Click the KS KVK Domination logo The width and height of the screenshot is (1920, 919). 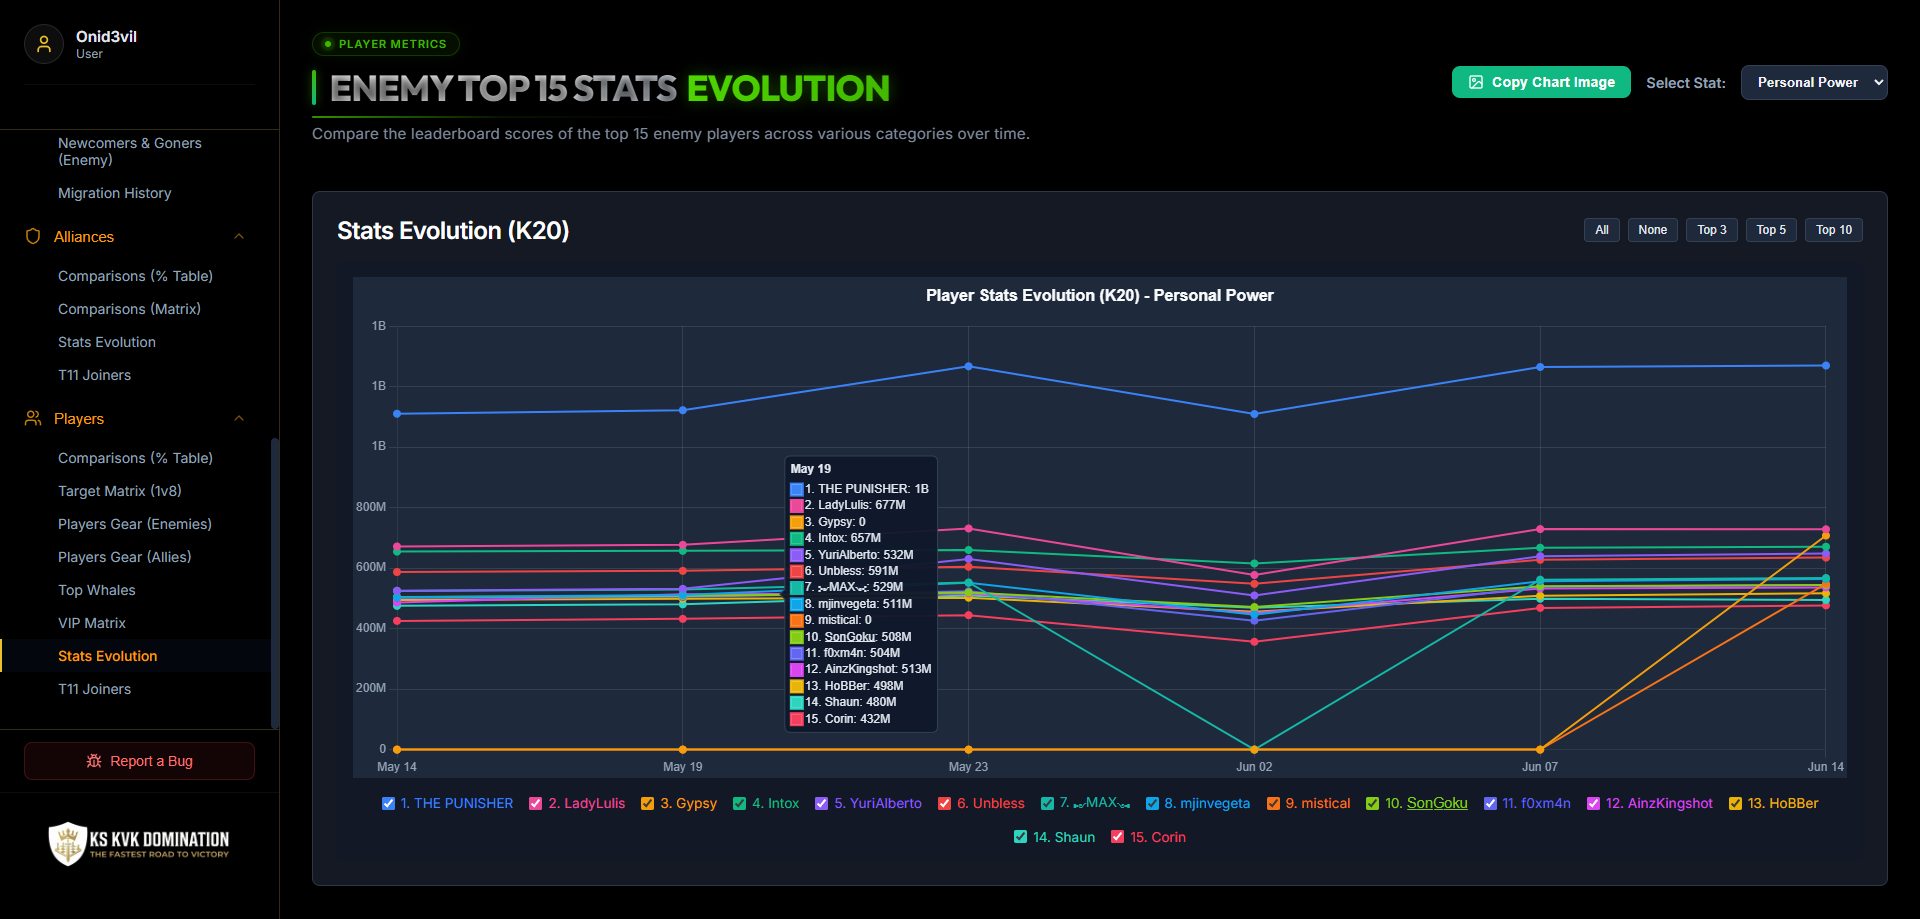coord(139,843)
